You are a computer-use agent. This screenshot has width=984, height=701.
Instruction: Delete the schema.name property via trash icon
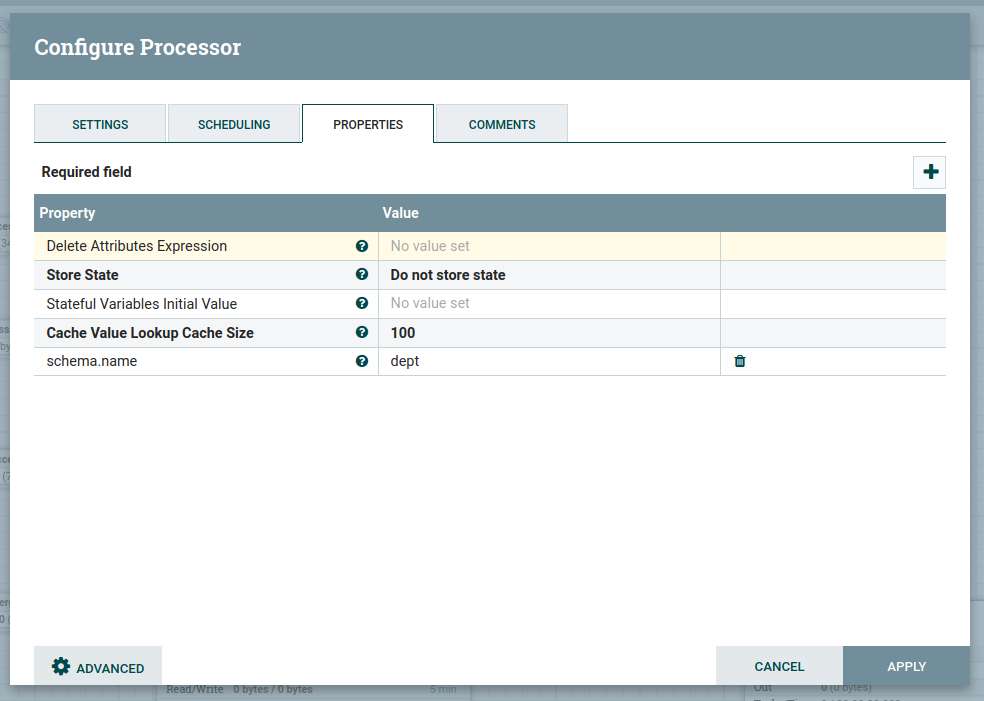(740, 361)
